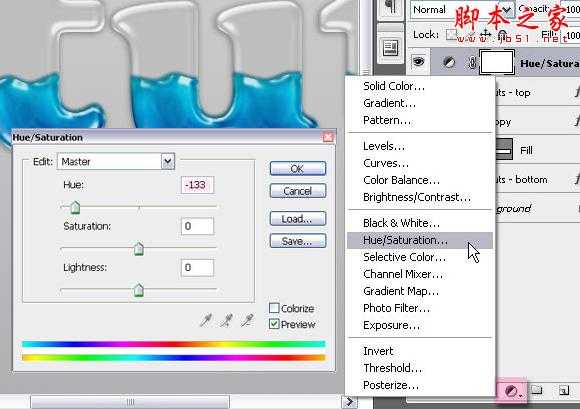Click the new group folder icon

(536, 390)
